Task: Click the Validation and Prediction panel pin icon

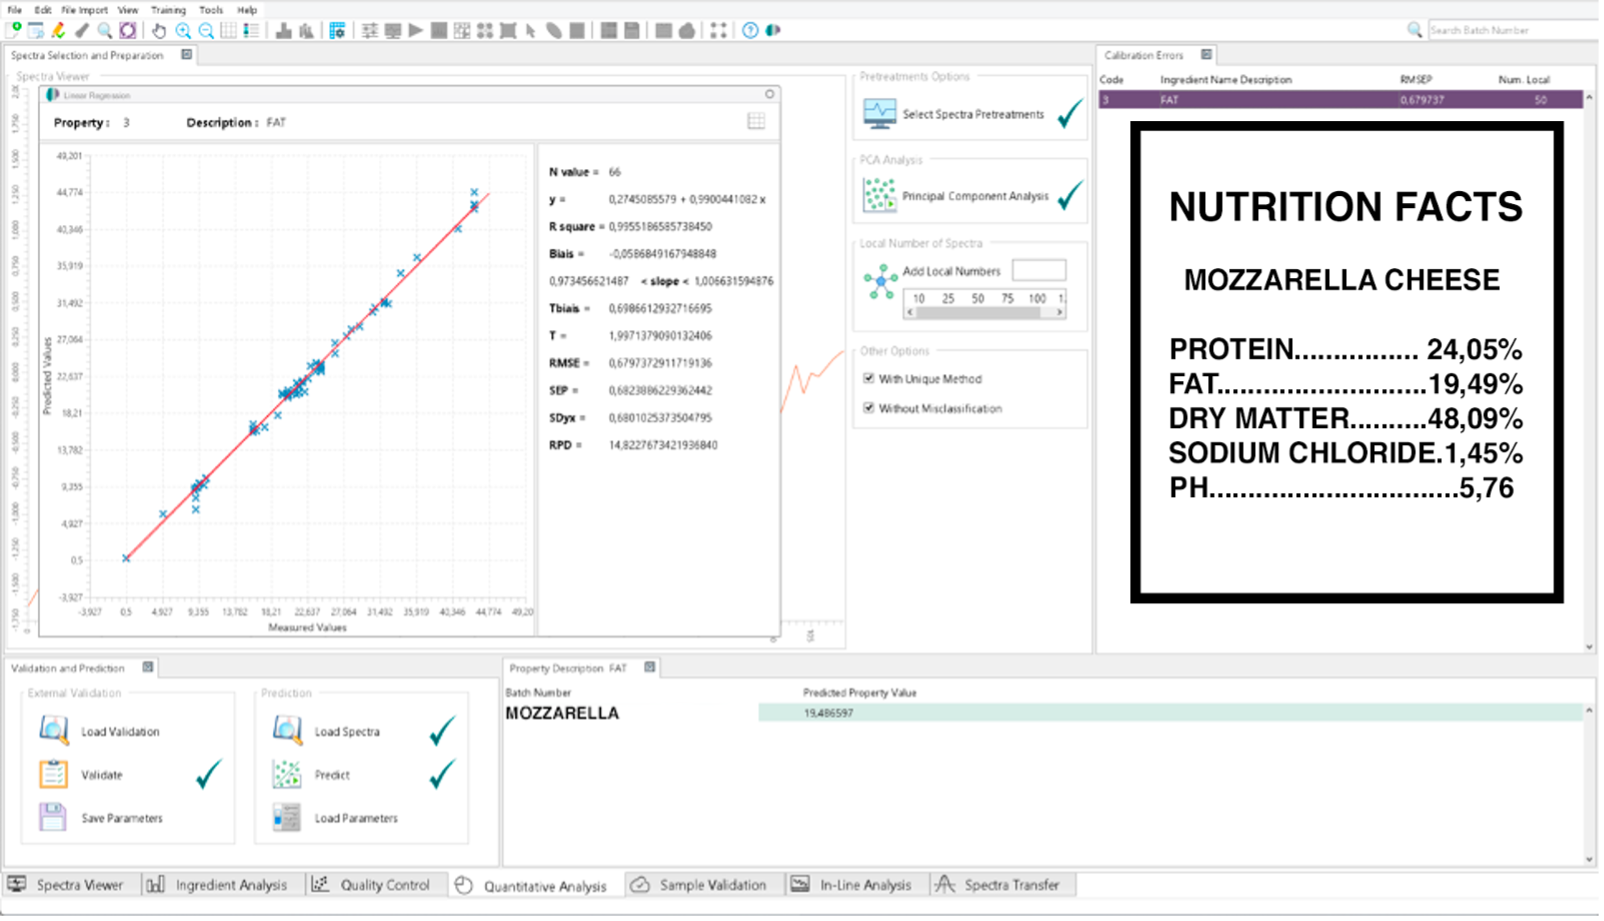Action: point(148,667)
